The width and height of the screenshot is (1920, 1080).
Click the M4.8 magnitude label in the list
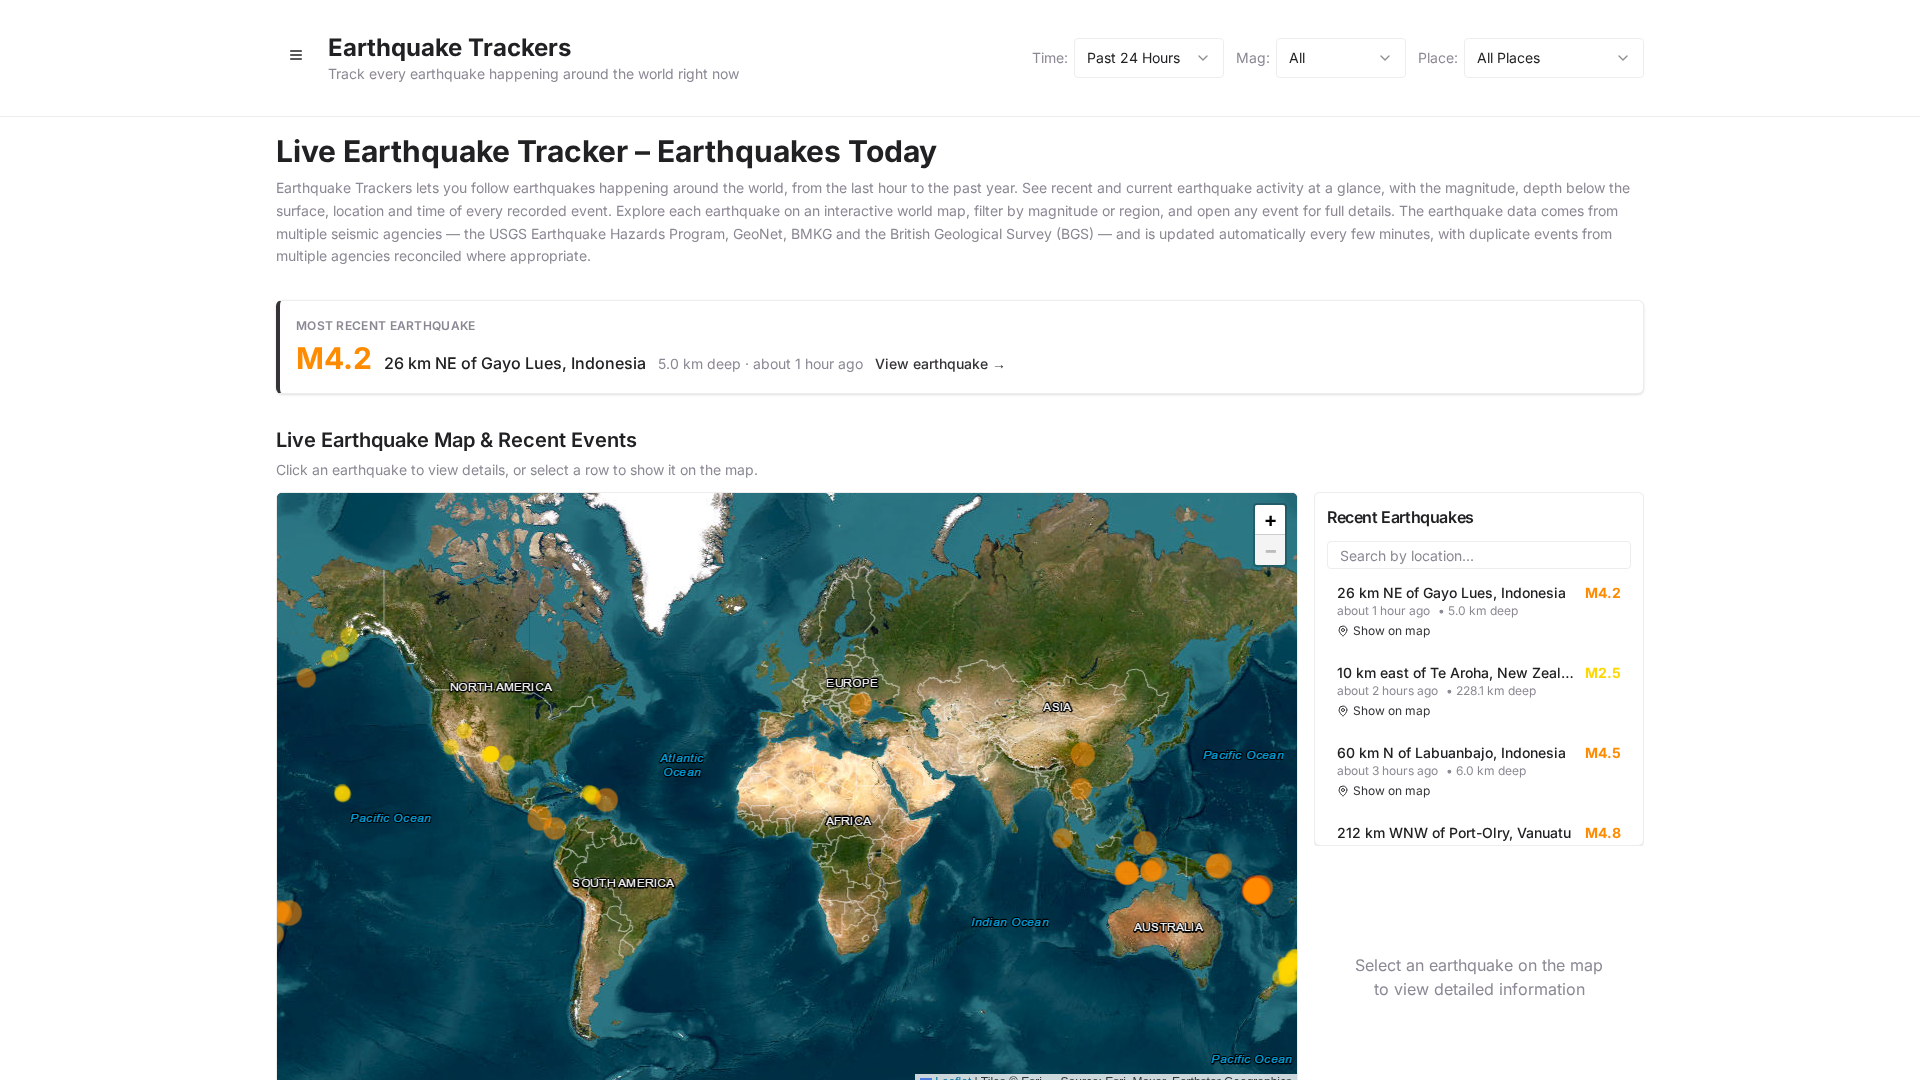[1602, 833]
